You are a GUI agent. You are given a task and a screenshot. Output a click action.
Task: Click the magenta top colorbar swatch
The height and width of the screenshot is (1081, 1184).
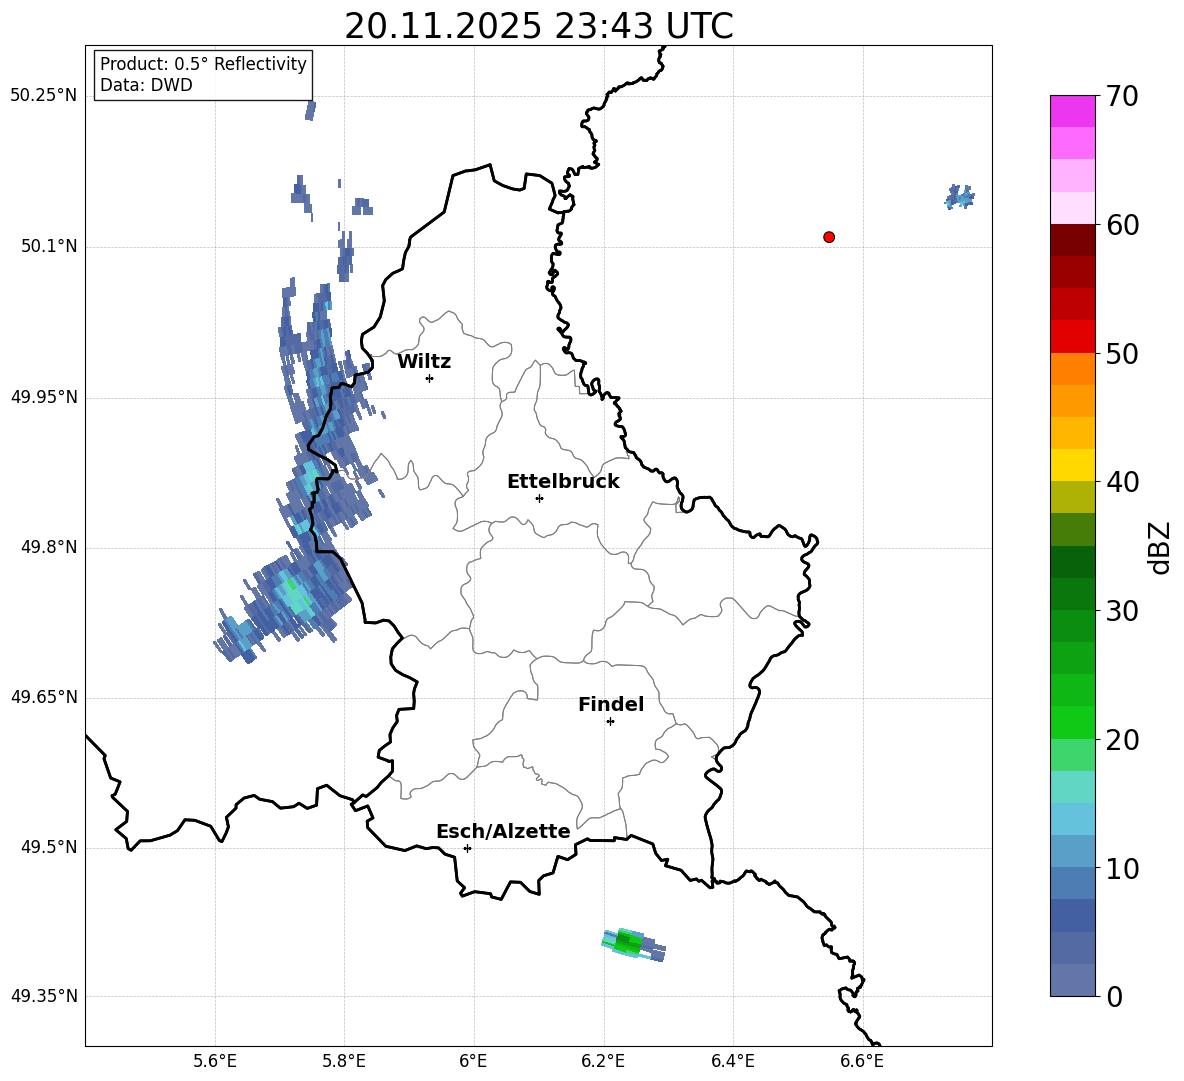tap(1073, 111)
